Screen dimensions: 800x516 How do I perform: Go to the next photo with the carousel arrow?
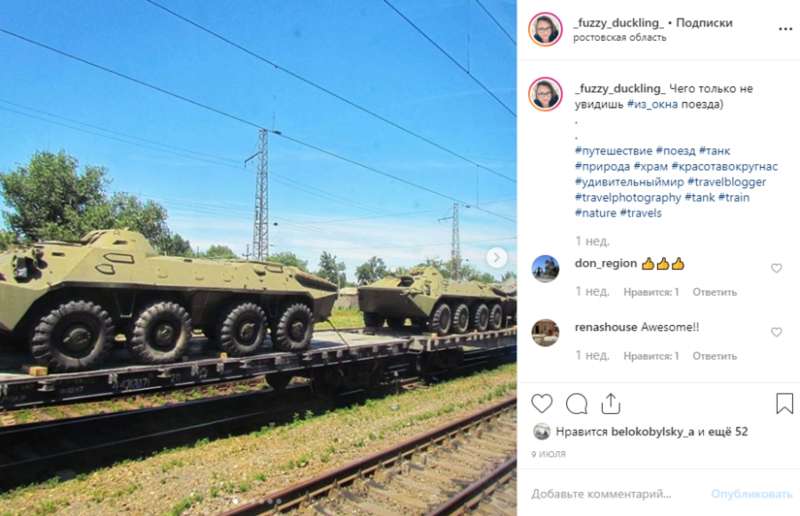(x=496, y=258)
